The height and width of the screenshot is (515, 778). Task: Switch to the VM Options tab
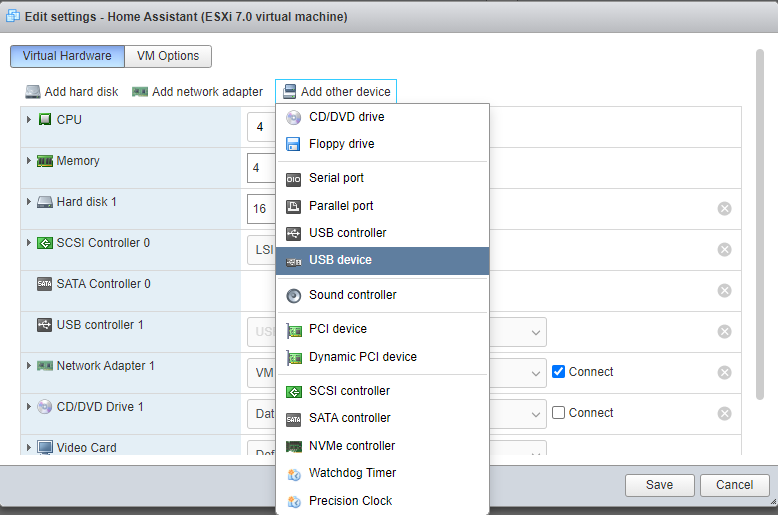point(168,56)
